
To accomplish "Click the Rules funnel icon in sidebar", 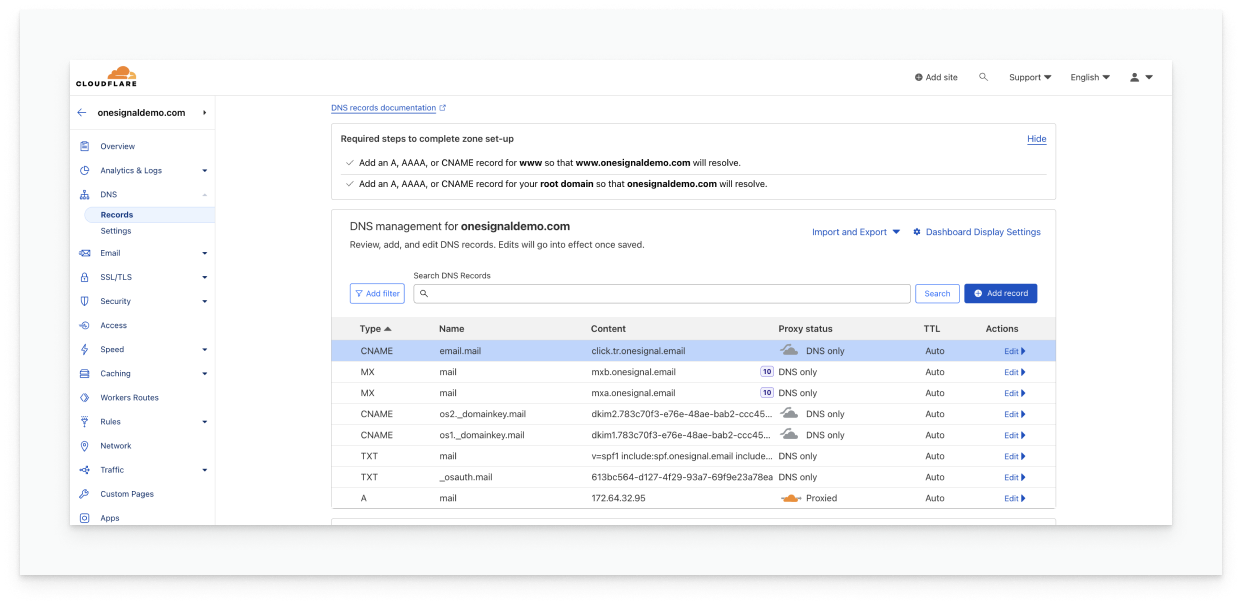I will point(85,421).
